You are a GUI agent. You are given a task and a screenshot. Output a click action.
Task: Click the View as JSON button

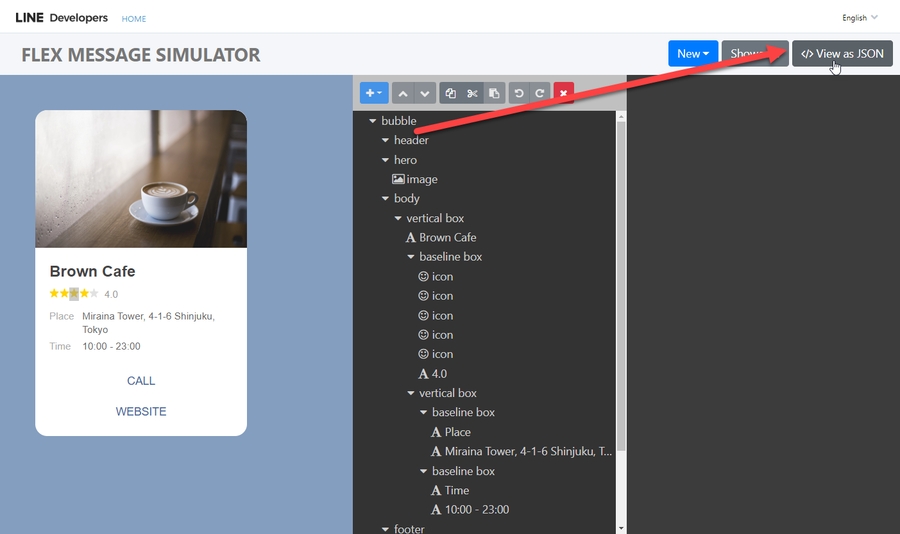coord(842,54)
